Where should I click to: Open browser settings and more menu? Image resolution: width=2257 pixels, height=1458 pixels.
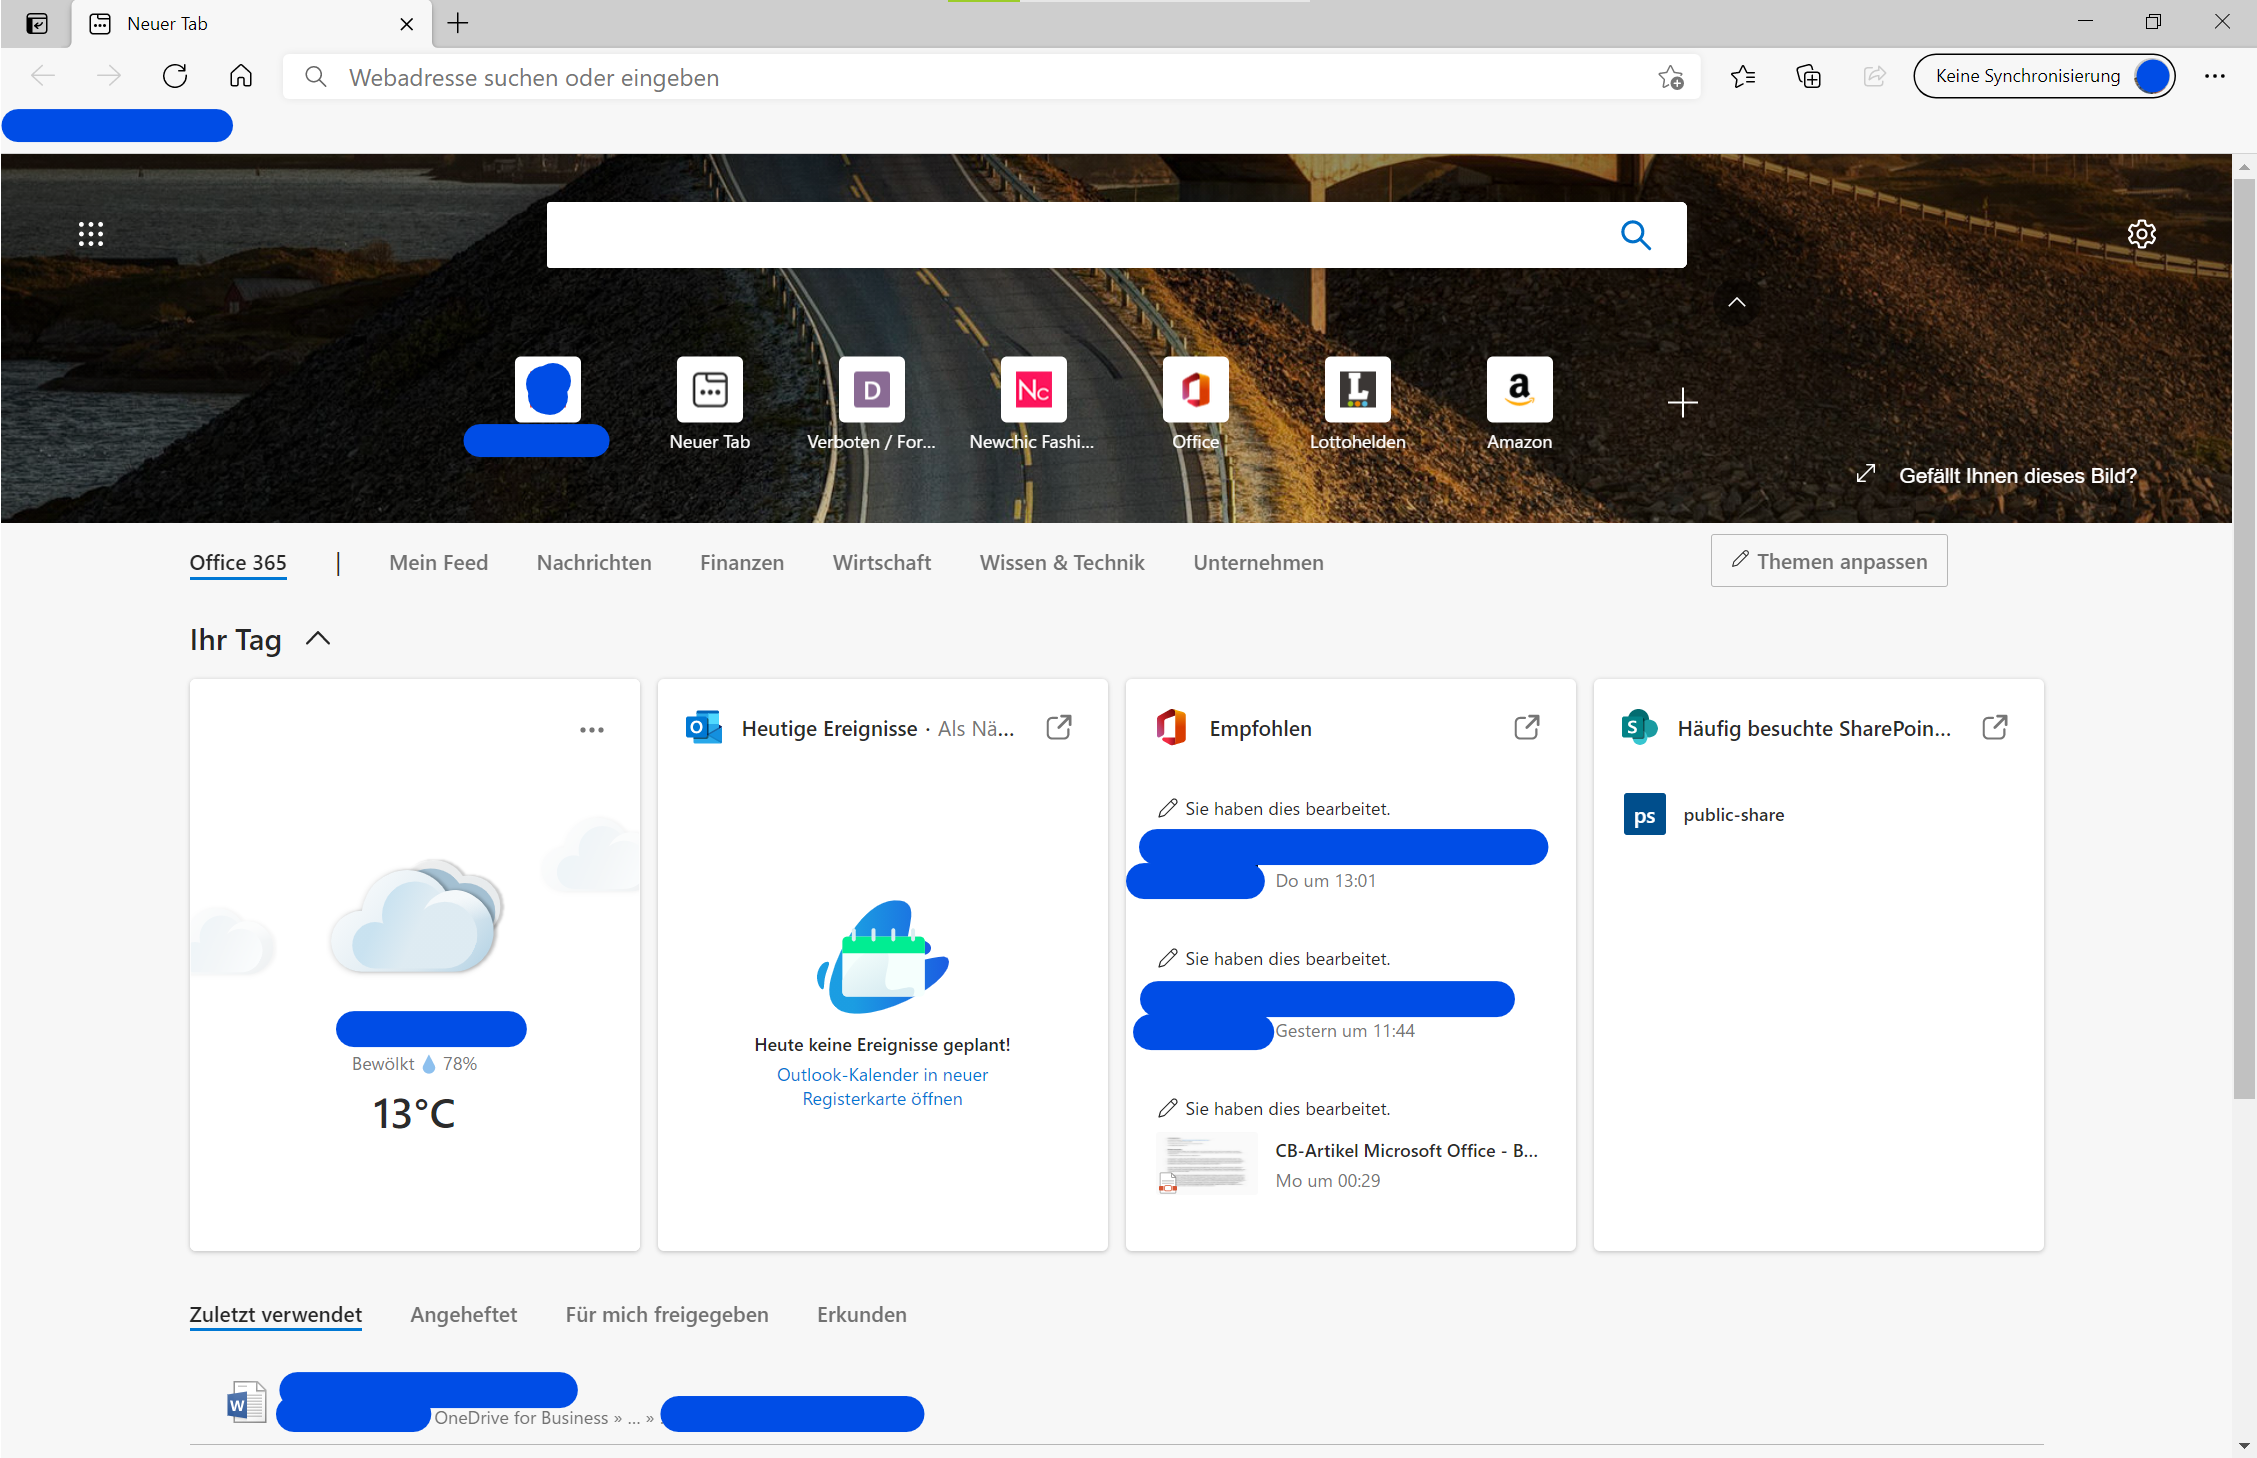[x=2215, y=76]
